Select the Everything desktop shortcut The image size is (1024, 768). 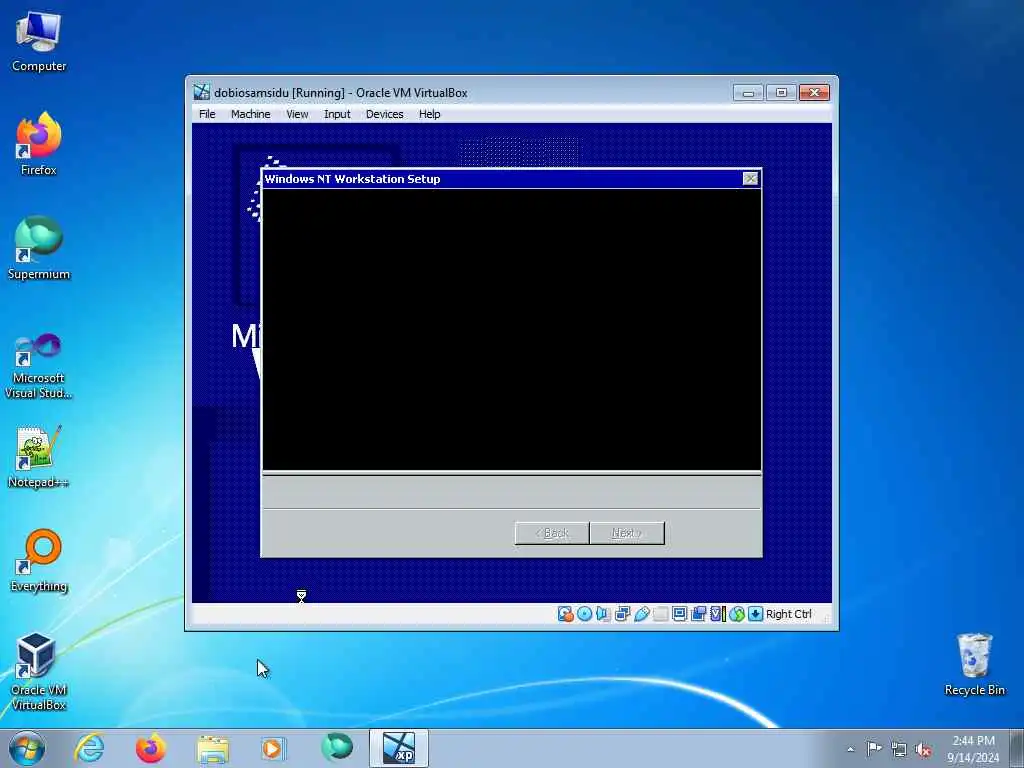pyautogui.click(x=39, y=561)
